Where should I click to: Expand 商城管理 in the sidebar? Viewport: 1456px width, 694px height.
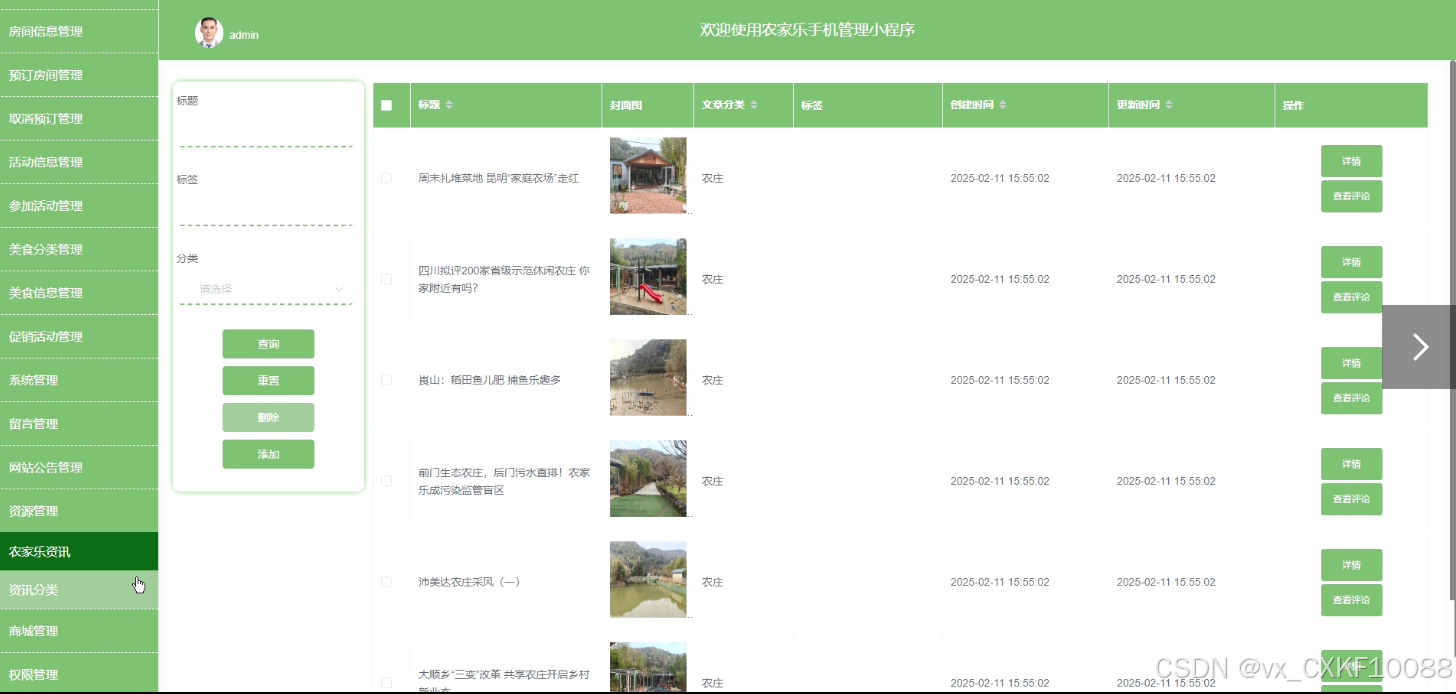tap(79, 631)
